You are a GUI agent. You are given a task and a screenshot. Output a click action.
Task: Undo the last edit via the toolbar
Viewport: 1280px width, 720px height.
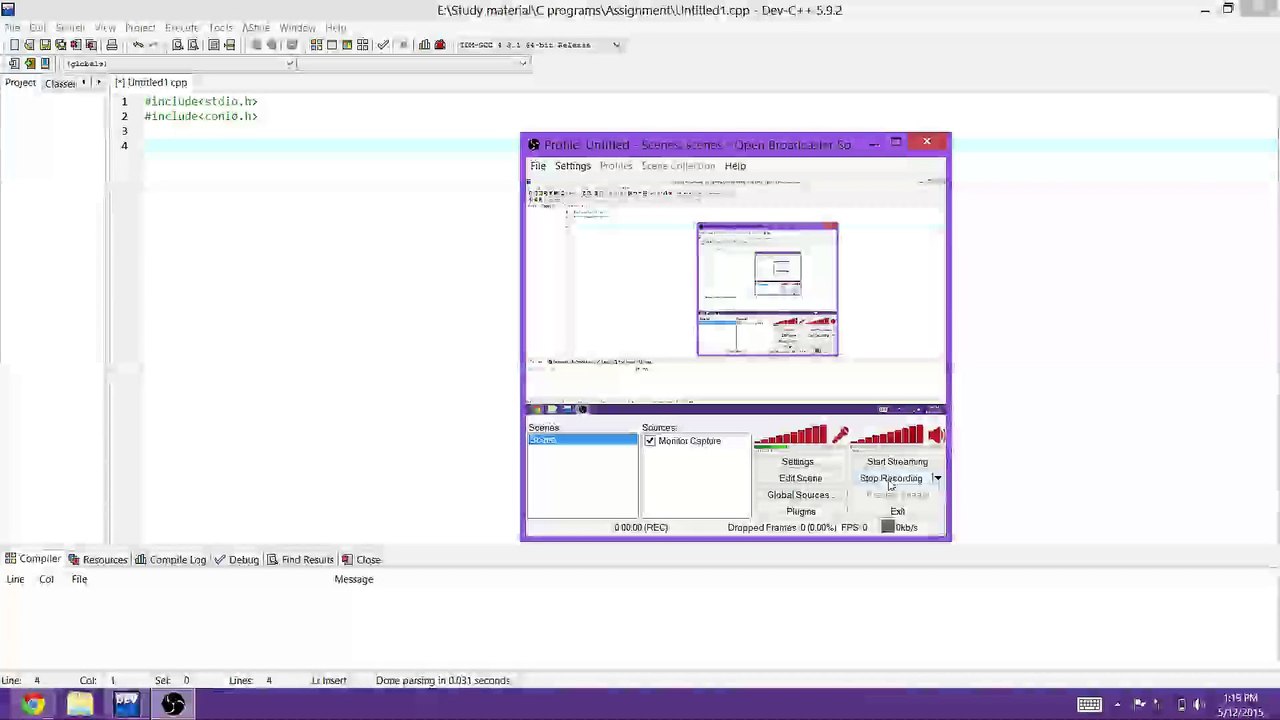(138, 45)
